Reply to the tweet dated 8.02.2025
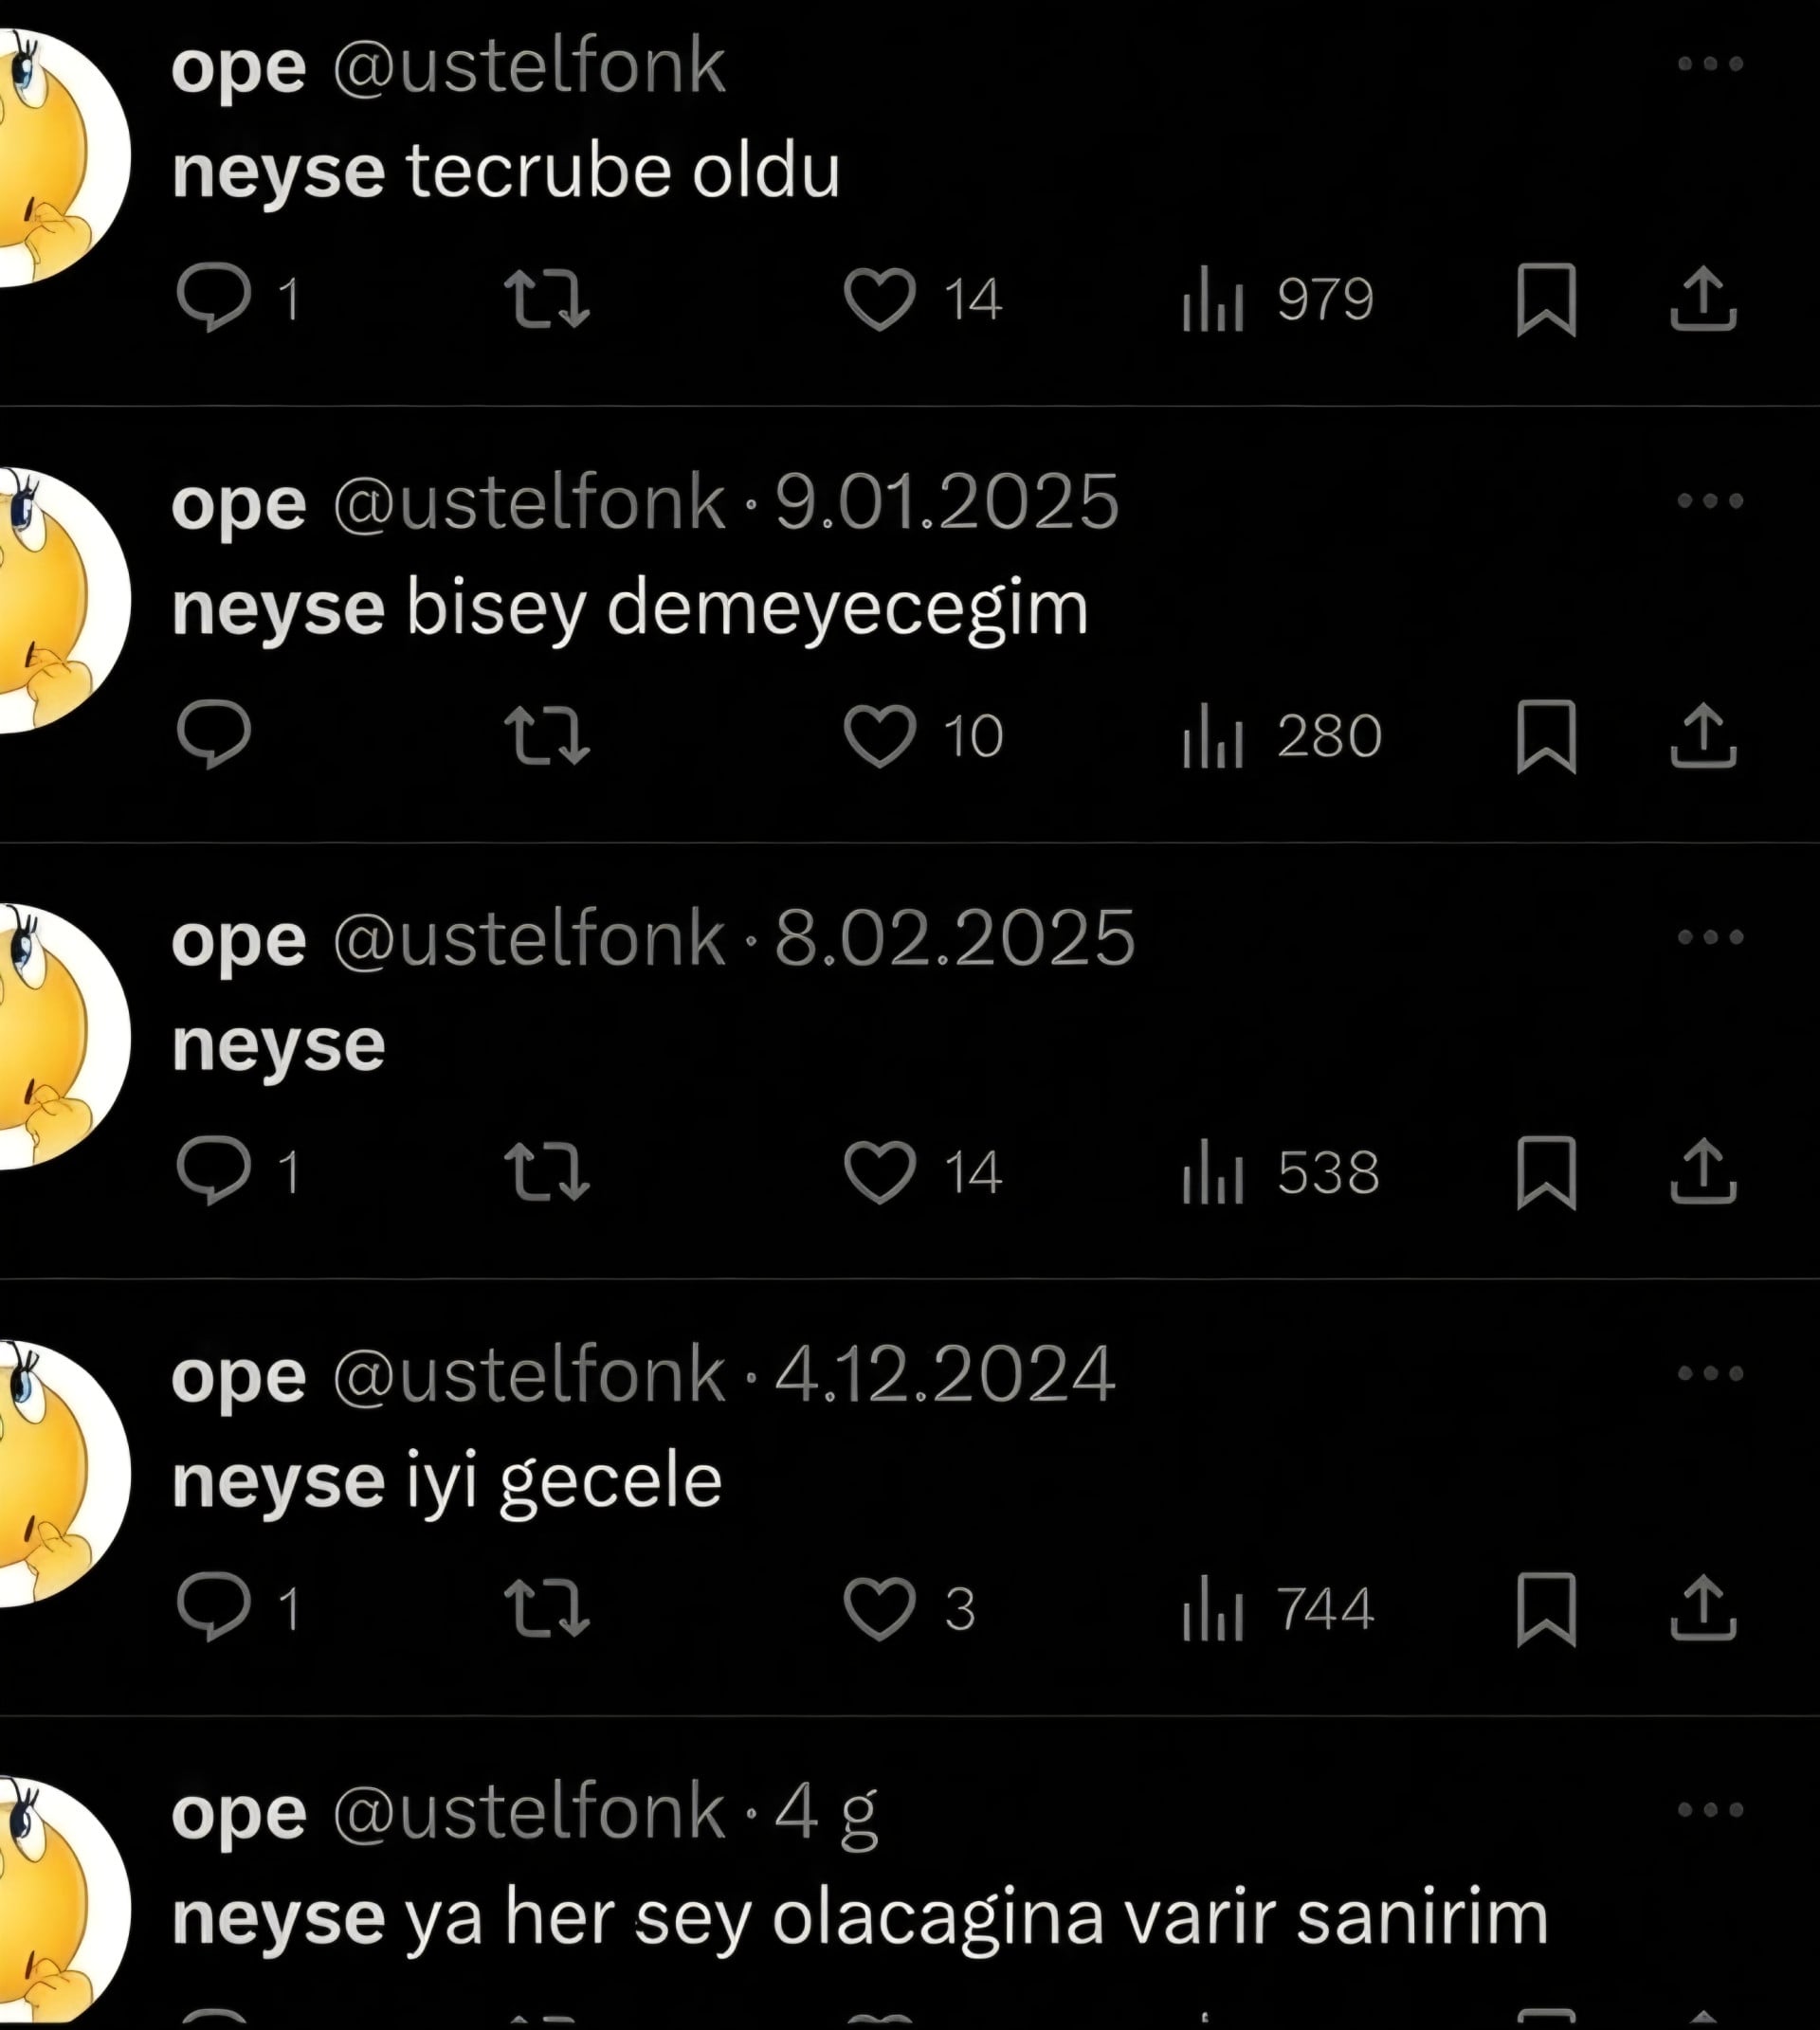Screen dimensions: 1820x2030 (214, 1170)
